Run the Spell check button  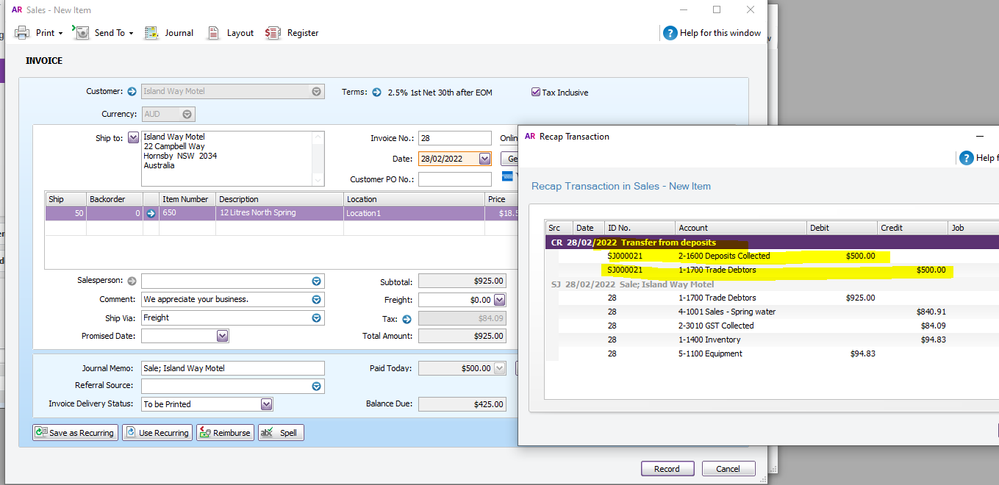281,433
